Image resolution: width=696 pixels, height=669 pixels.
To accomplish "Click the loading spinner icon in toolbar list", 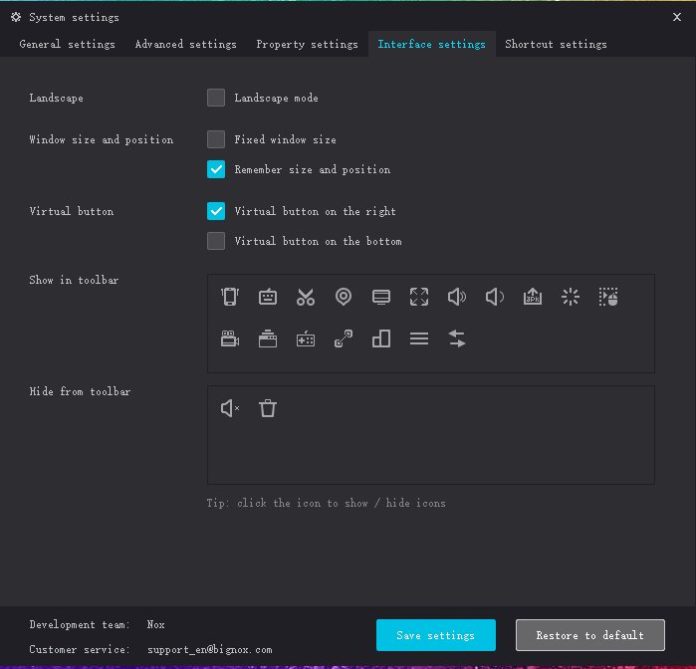I will [x=570, y=297].
